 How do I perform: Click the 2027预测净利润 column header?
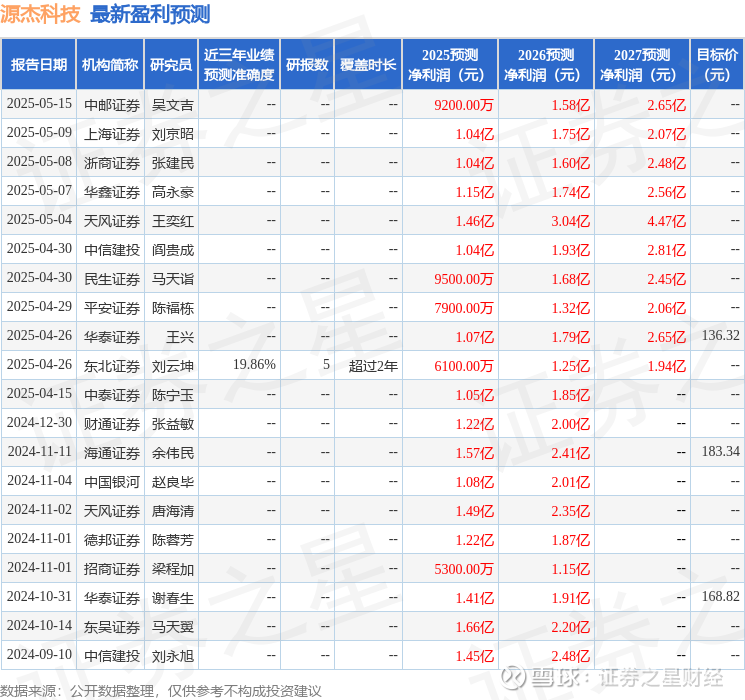642,65
